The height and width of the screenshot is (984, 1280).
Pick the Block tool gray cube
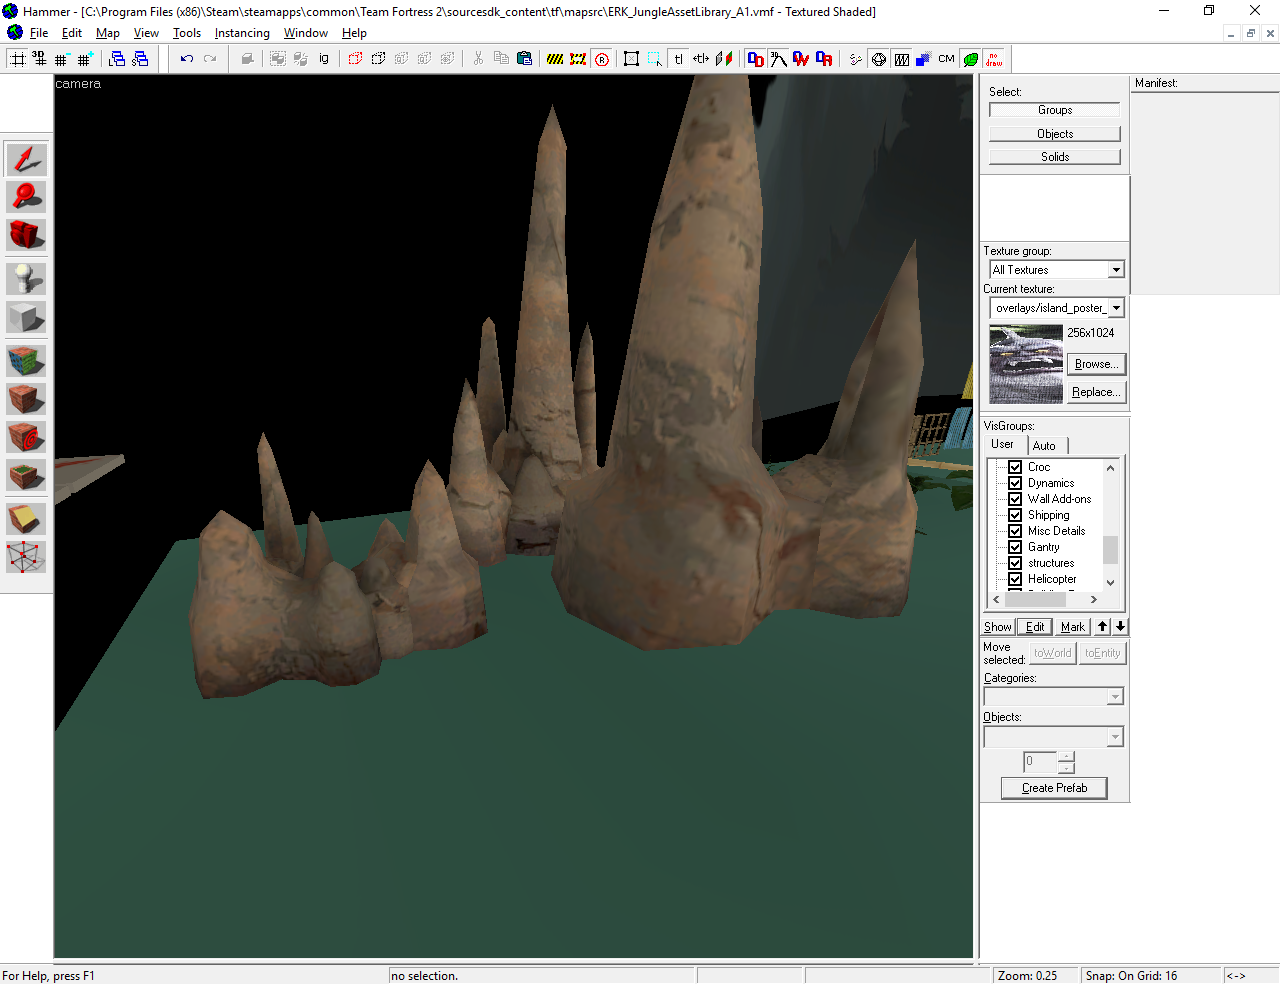[x=26, y=317]
